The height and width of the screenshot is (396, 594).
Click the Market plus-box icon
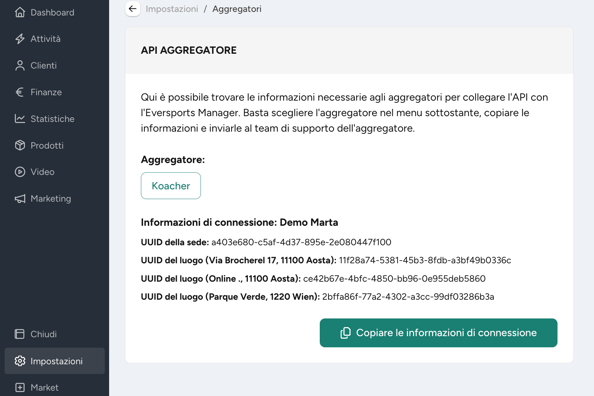[x=19, y=388]
